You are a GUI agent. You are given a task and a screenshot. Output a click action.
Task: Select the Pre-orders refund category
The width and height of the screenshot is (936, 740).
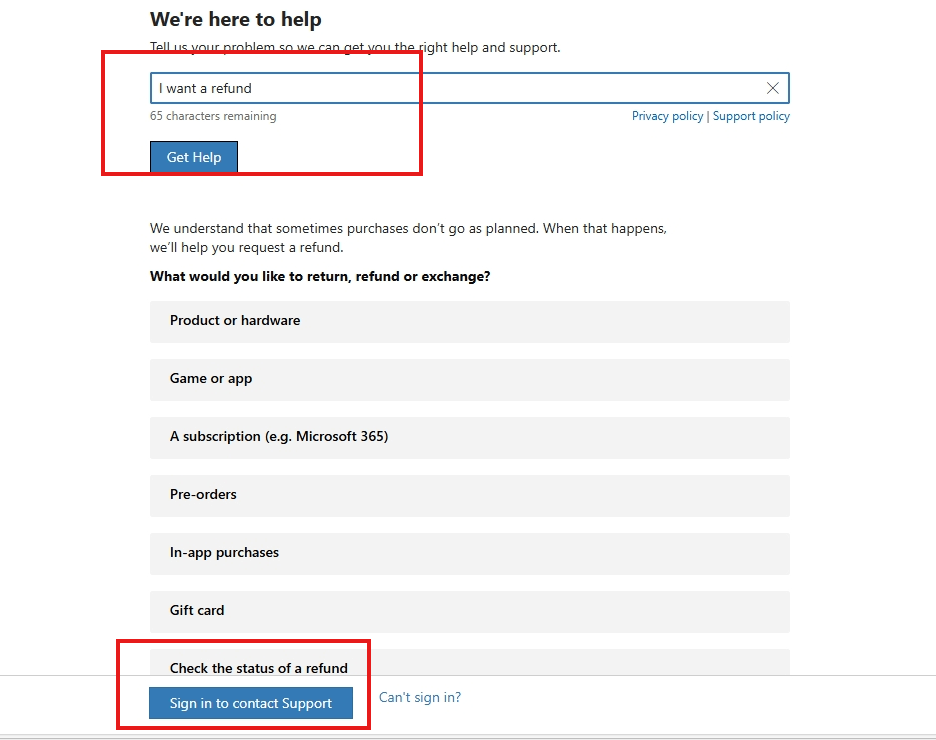point(468,495)
